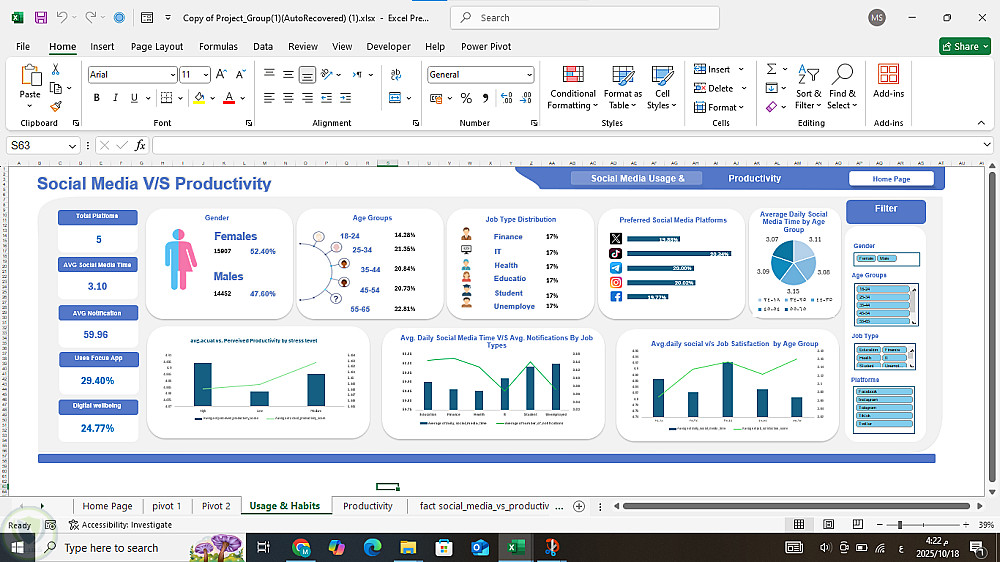Screen dimensions: 1000x562
Task: Toggle Bold formatting
Action: [x=96, y=98]
